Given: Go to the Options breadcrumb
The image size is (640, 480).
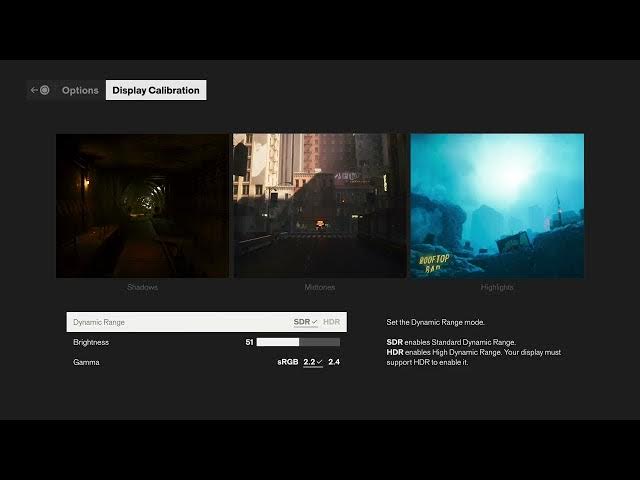Looking at the screenshot, I should pos(80,90).
